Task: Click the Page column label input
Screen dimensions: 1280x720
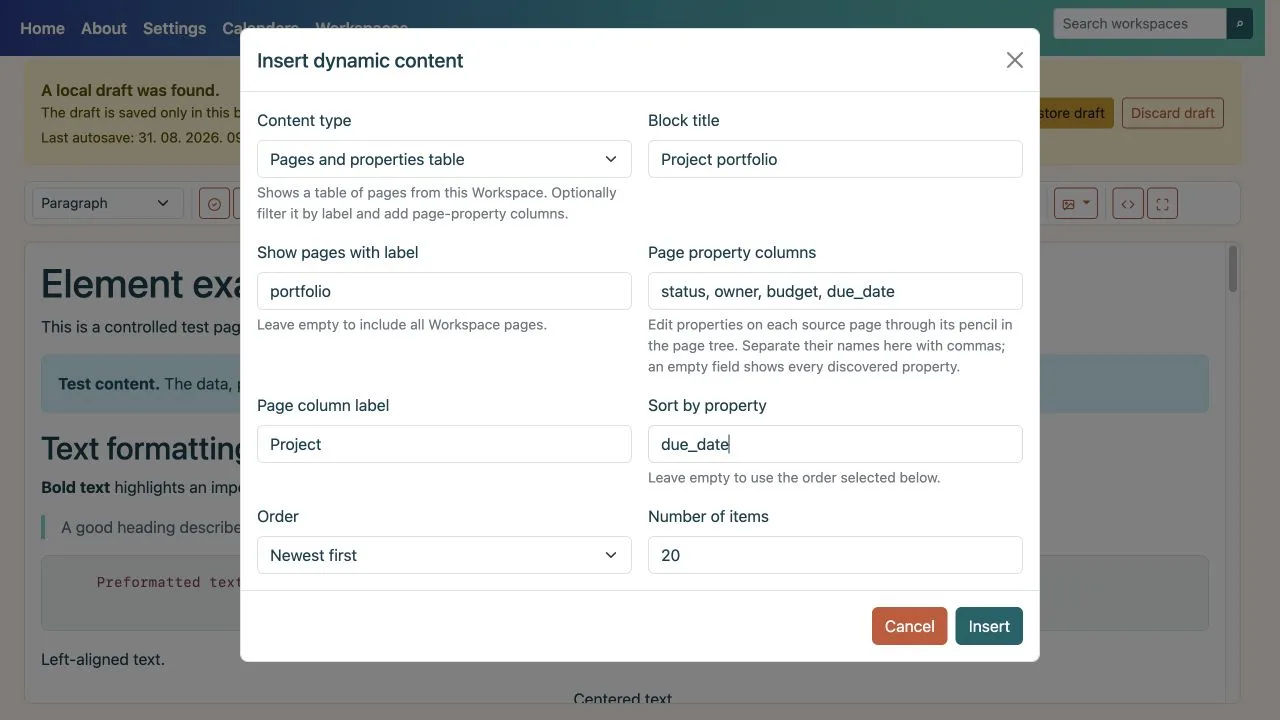Action: click(444, 444)
